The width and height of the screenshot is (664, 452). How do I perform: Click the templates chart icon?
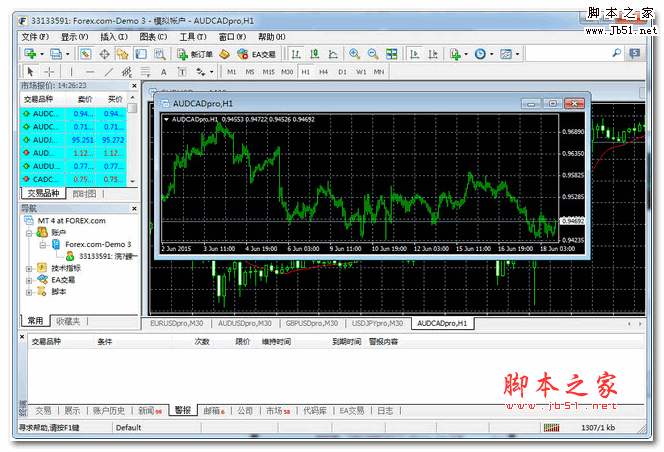tap(506, 54)
